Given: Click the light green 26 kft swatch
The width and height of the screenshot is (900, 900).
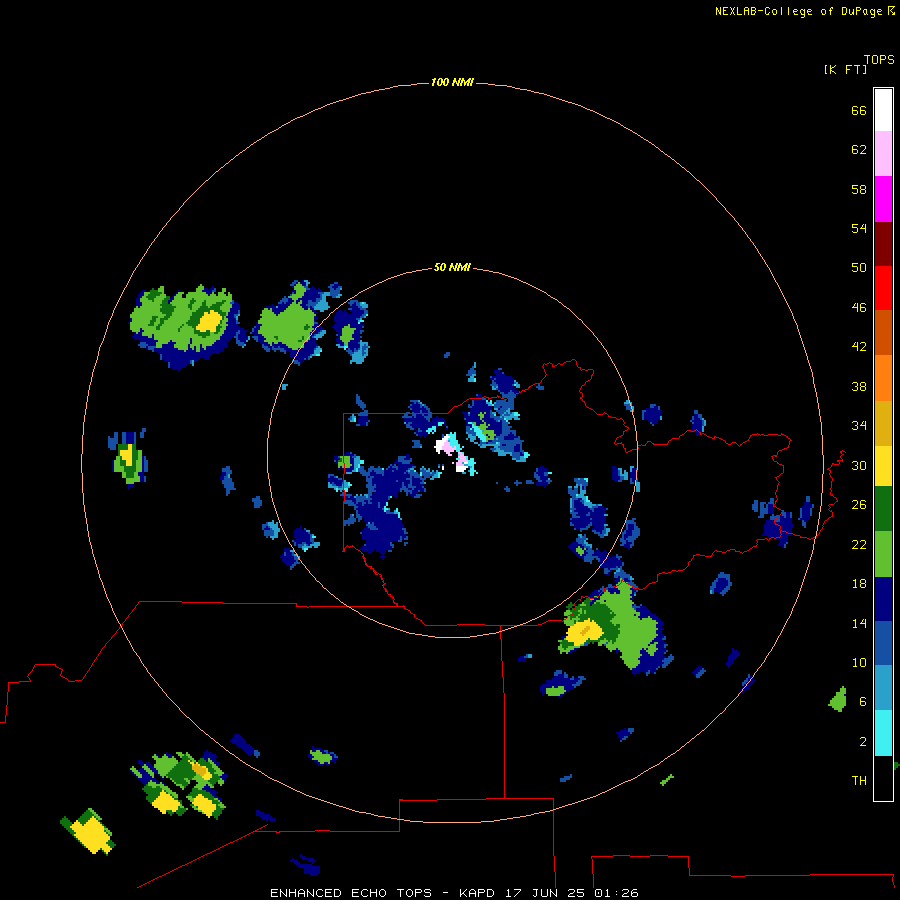Looking at the screenshot, I should 883,554.
